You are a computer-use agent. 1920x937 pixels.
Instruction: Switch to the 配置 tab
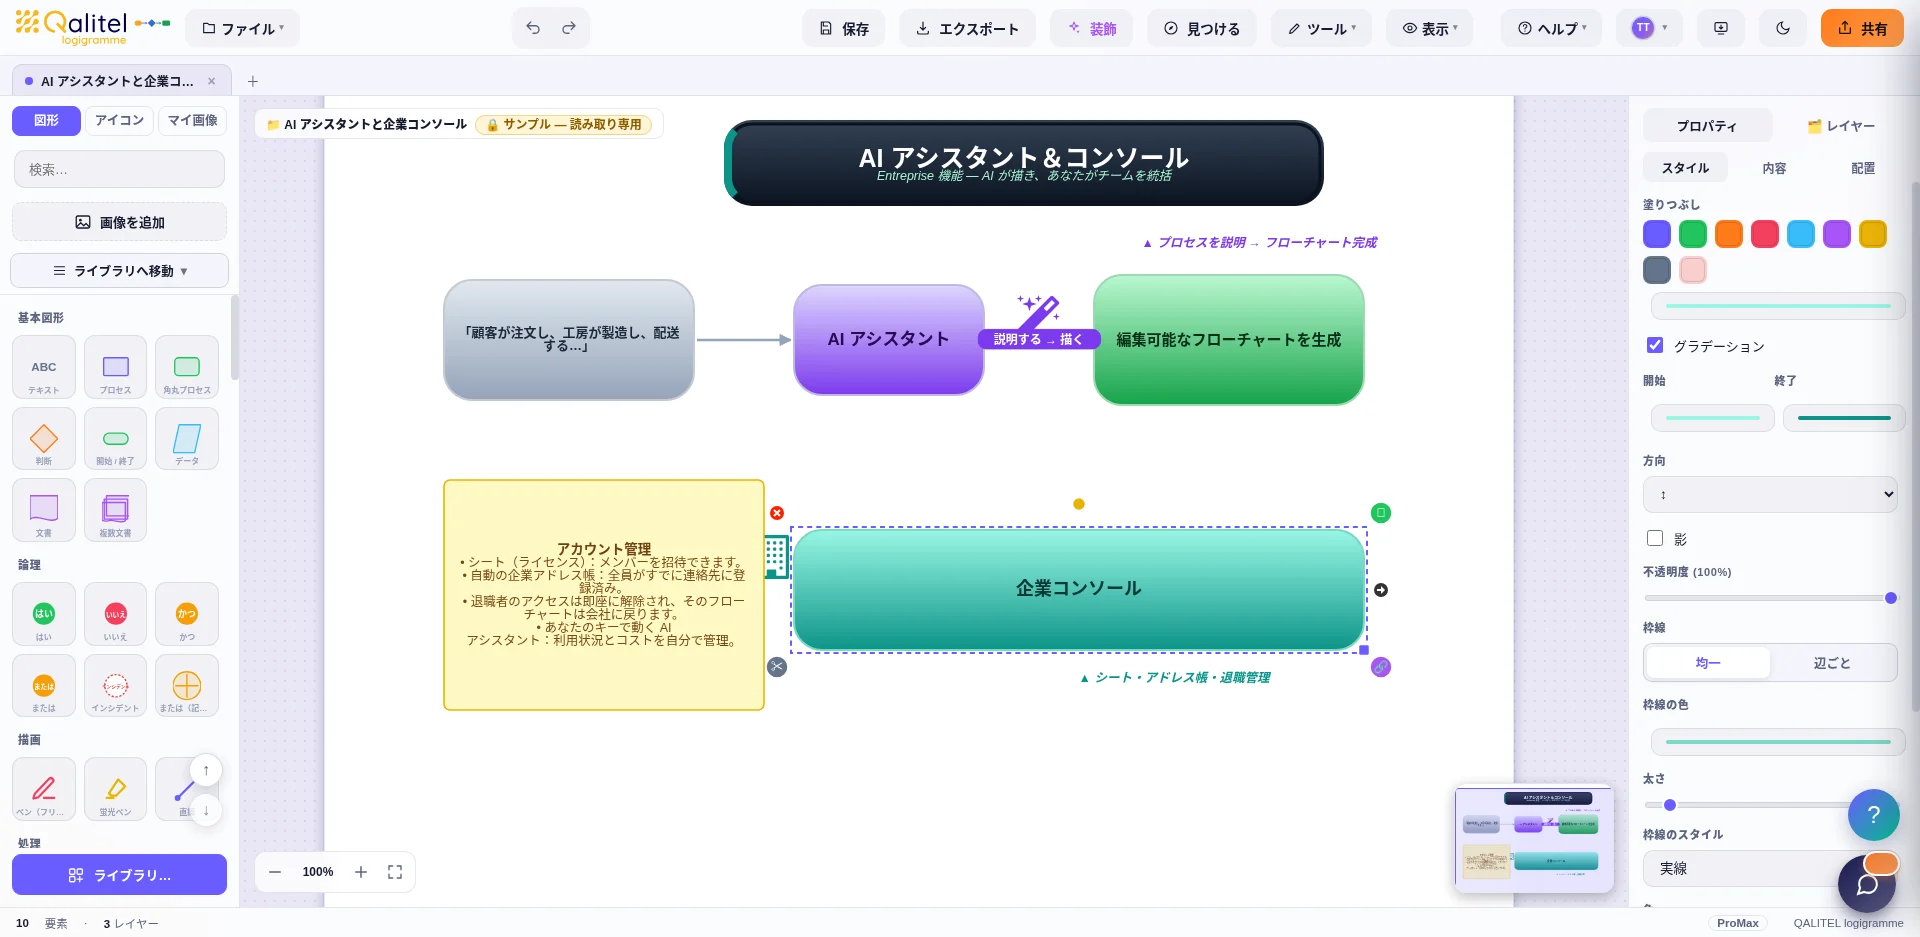pos(1863,168)
